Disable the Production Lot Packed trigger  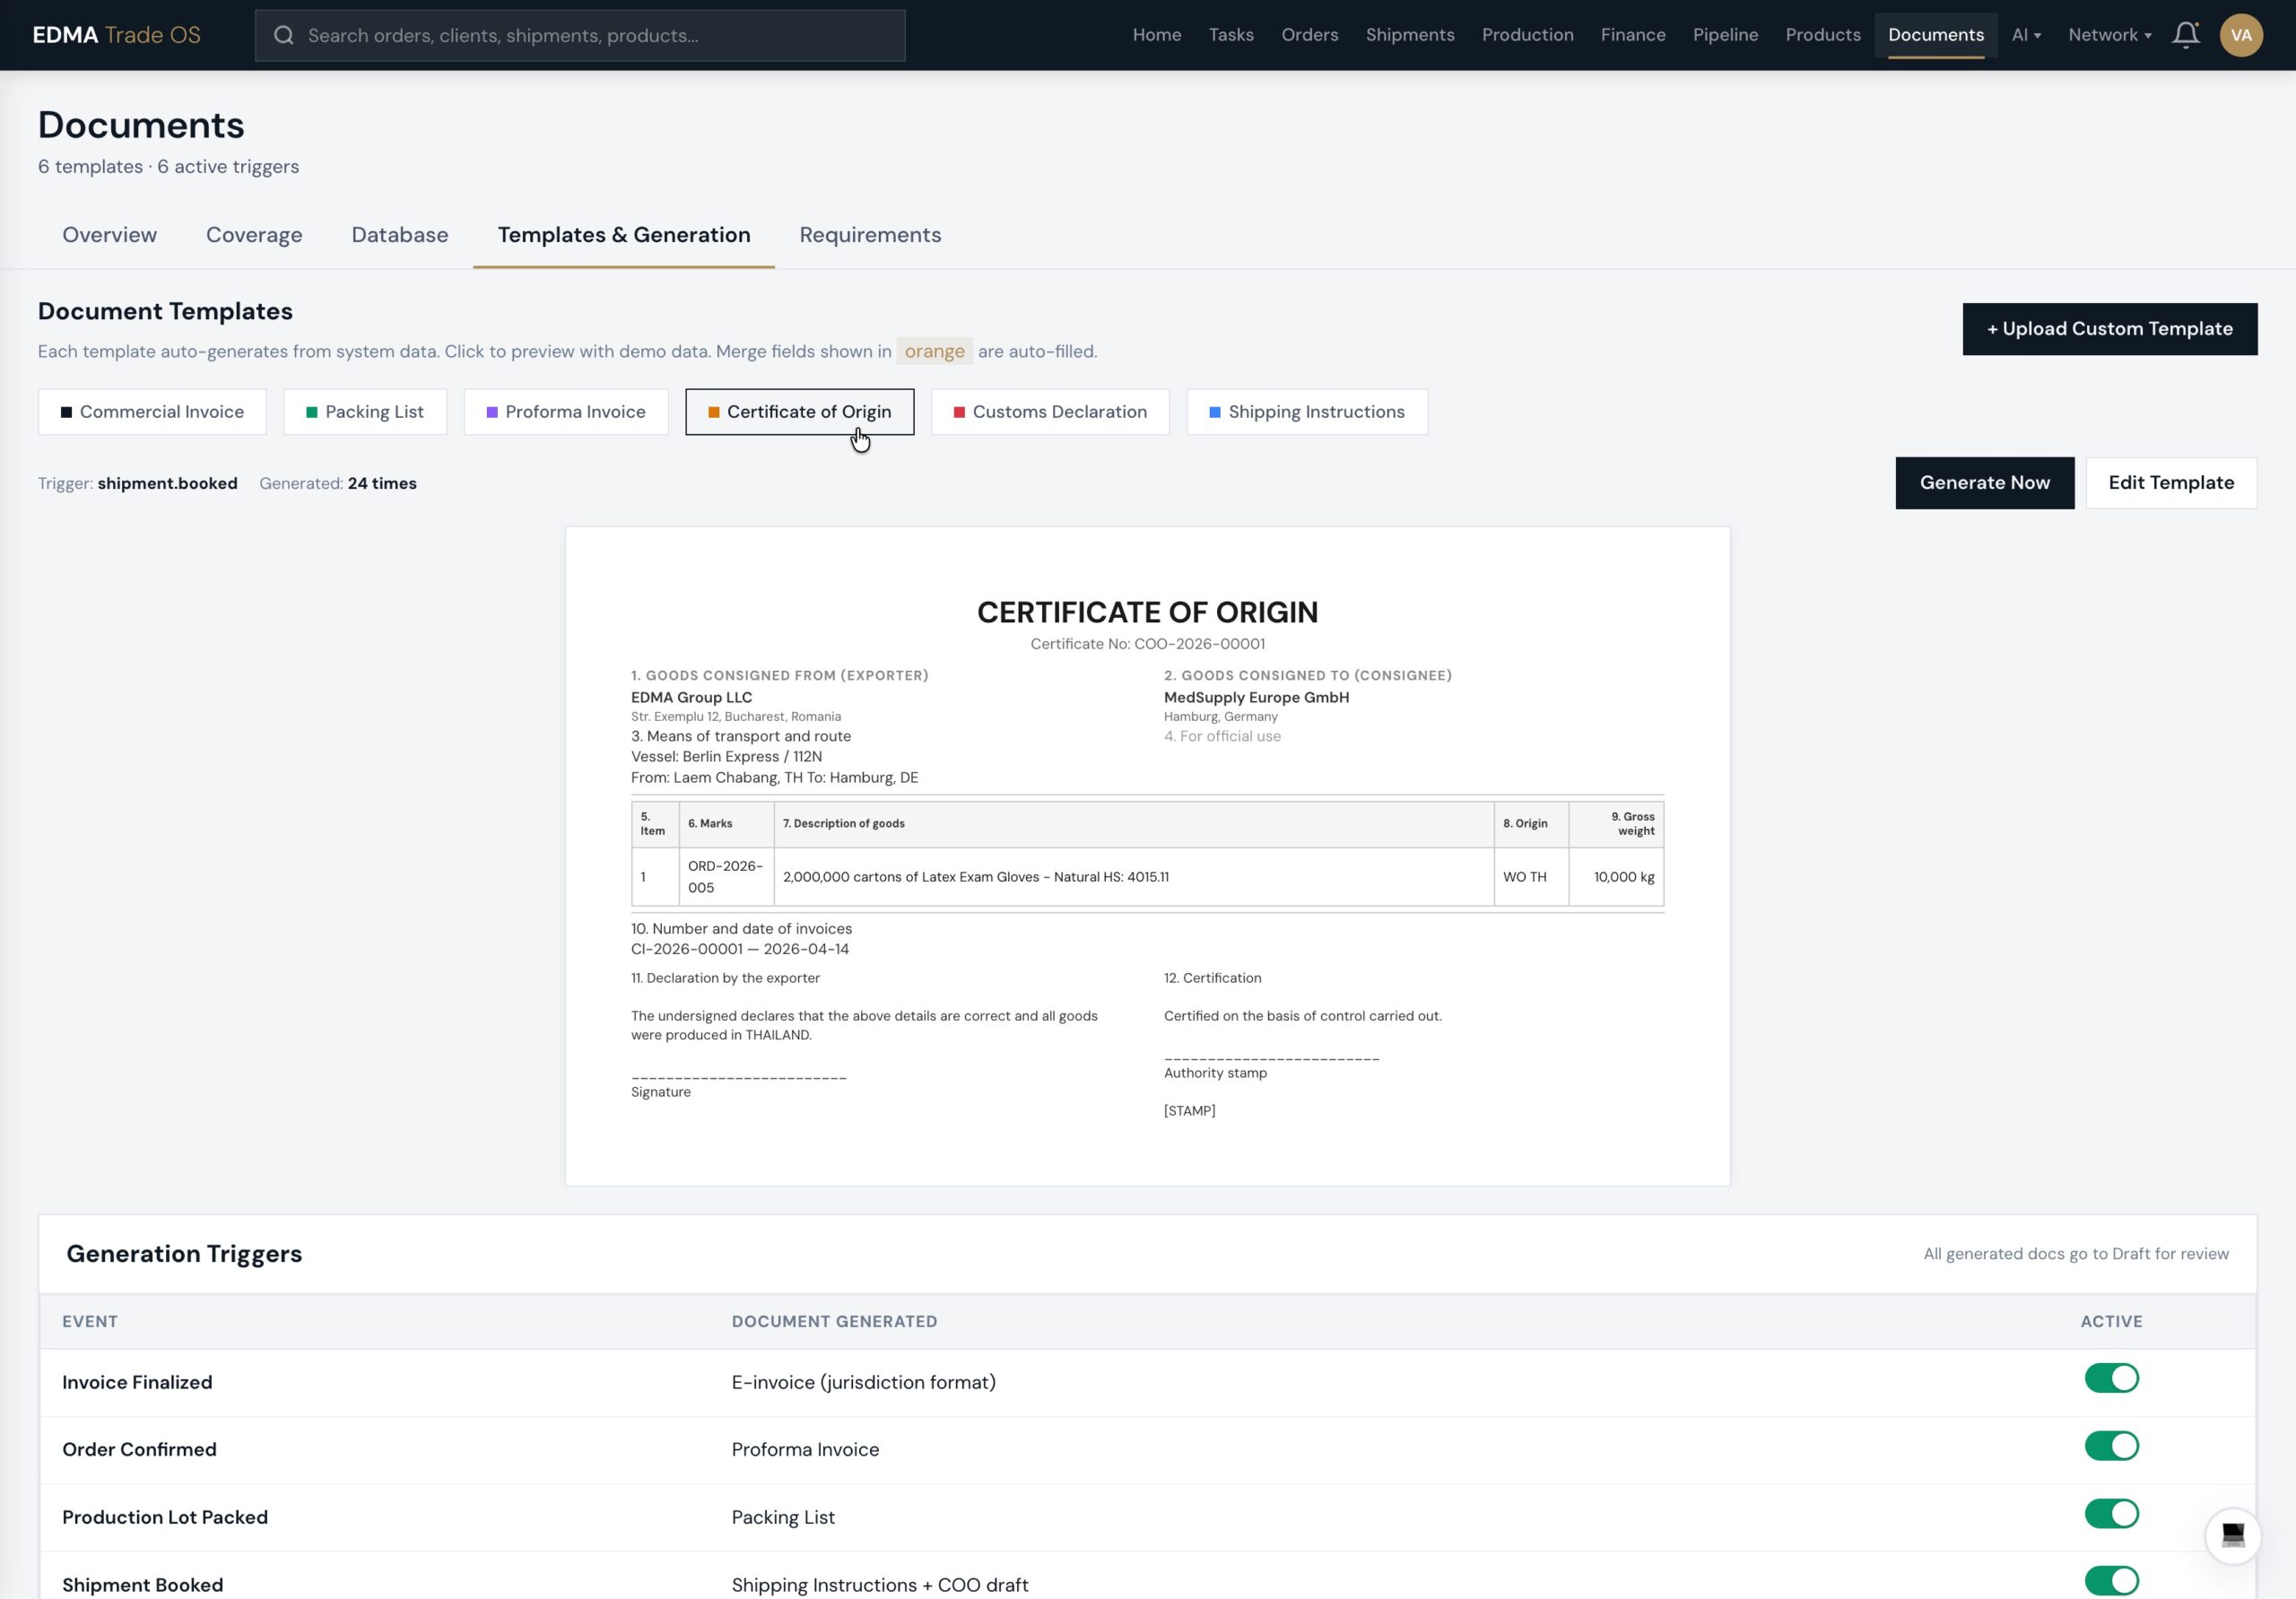click(2111, 1513)
